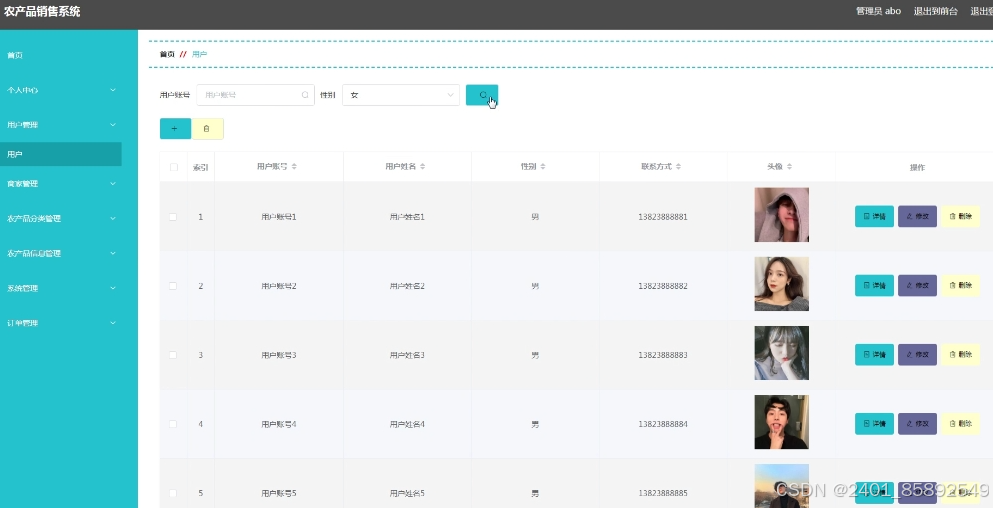Viewport: 993px width, 508px height.
Task: Sort table by 联系方式 column
Action: (x=678, y=167)
